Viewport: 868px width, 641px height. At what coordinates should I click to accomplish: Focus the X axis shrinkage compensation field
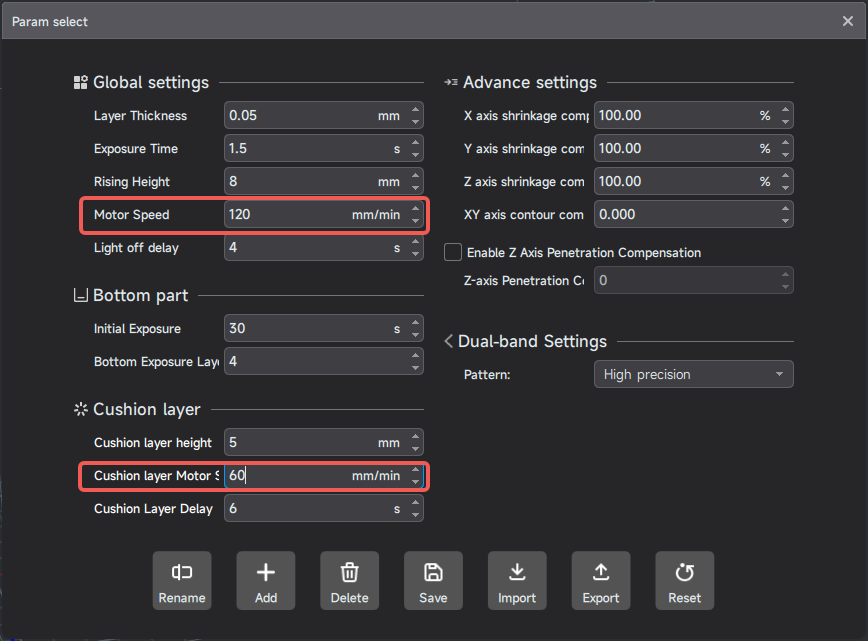point(675,116)
